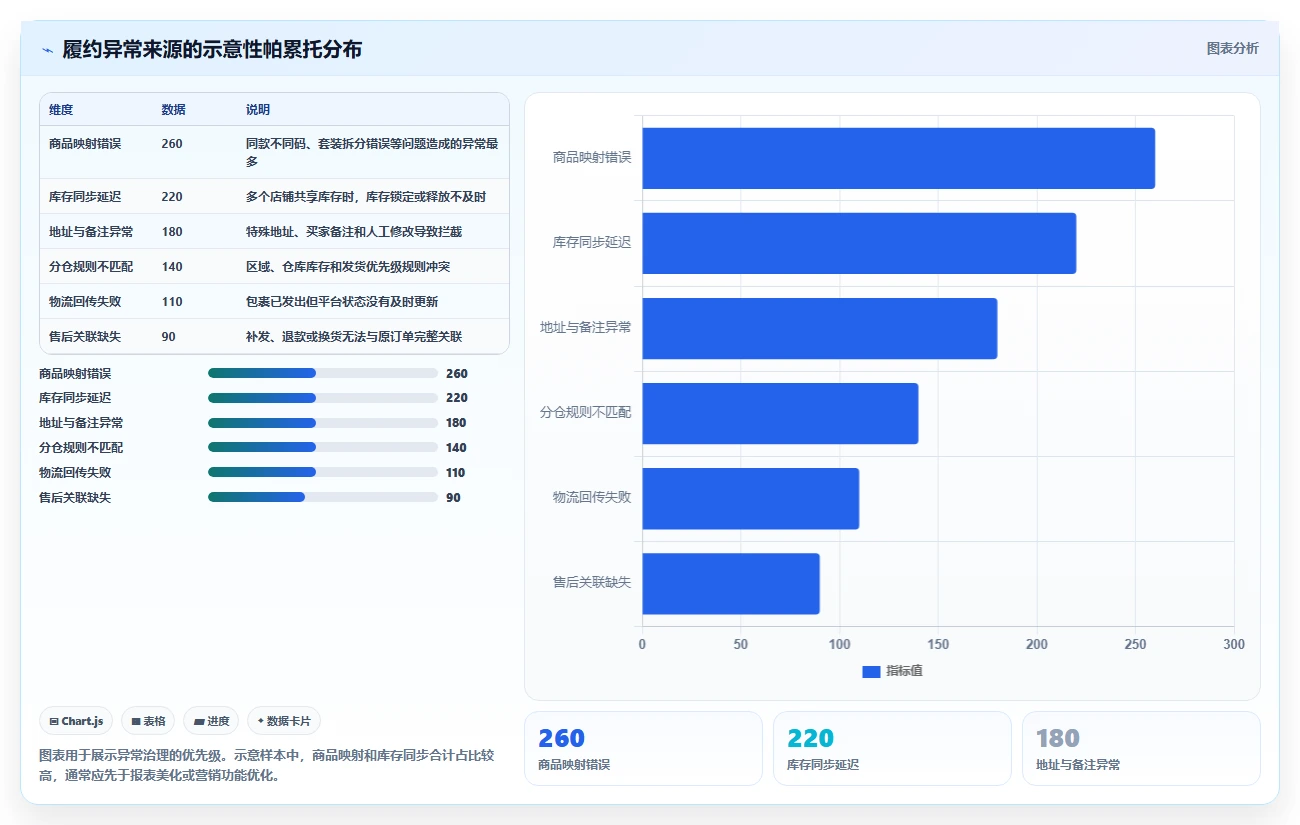Click table cell 物流回传失败

coord(85,302)
